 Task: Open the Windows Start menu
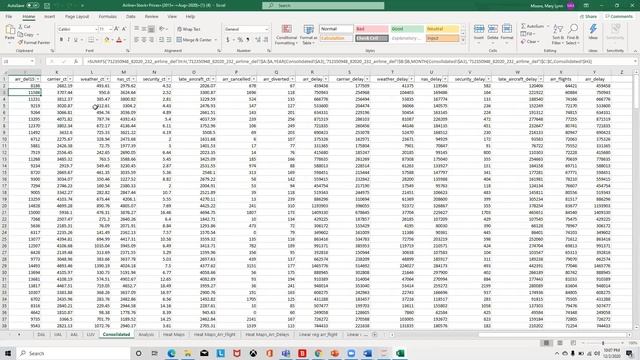(8, 353)
